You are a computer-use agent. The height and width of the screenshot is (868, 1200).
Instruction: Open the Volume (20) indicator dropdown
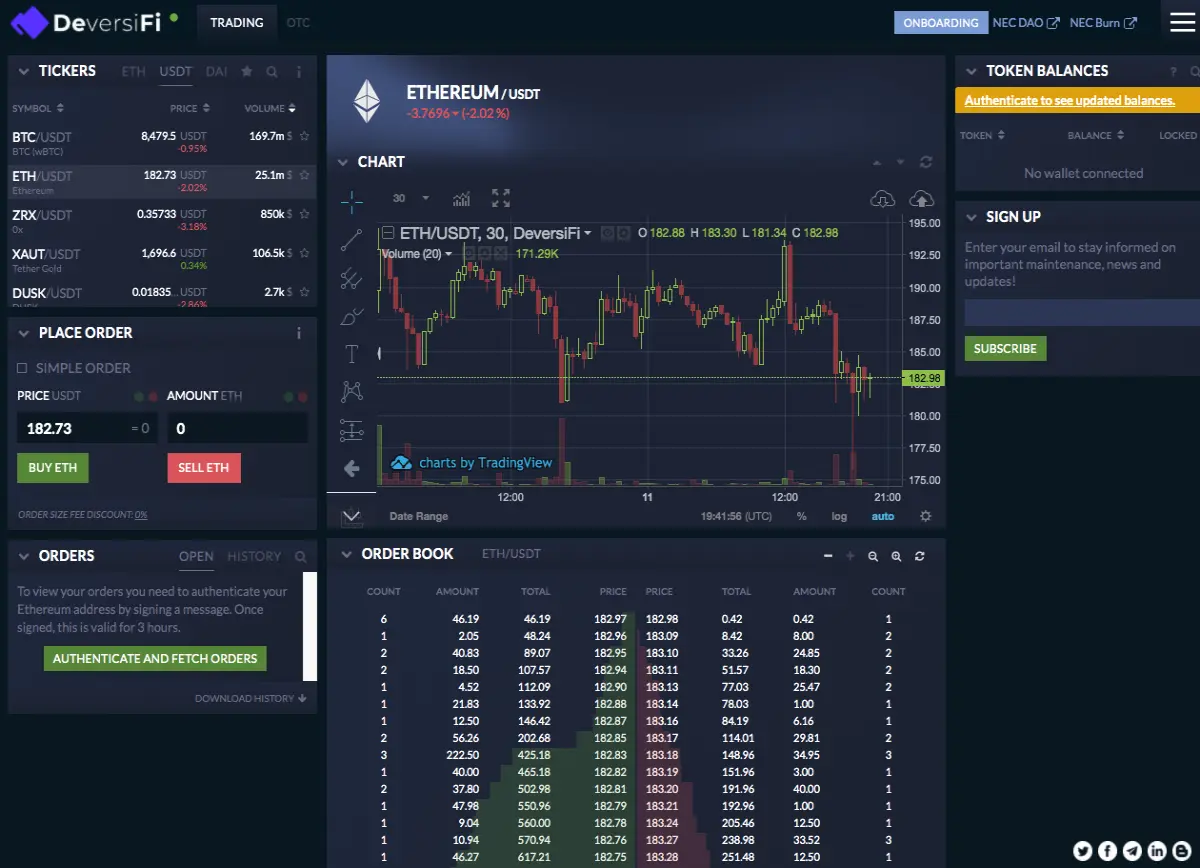pos(448,254)
